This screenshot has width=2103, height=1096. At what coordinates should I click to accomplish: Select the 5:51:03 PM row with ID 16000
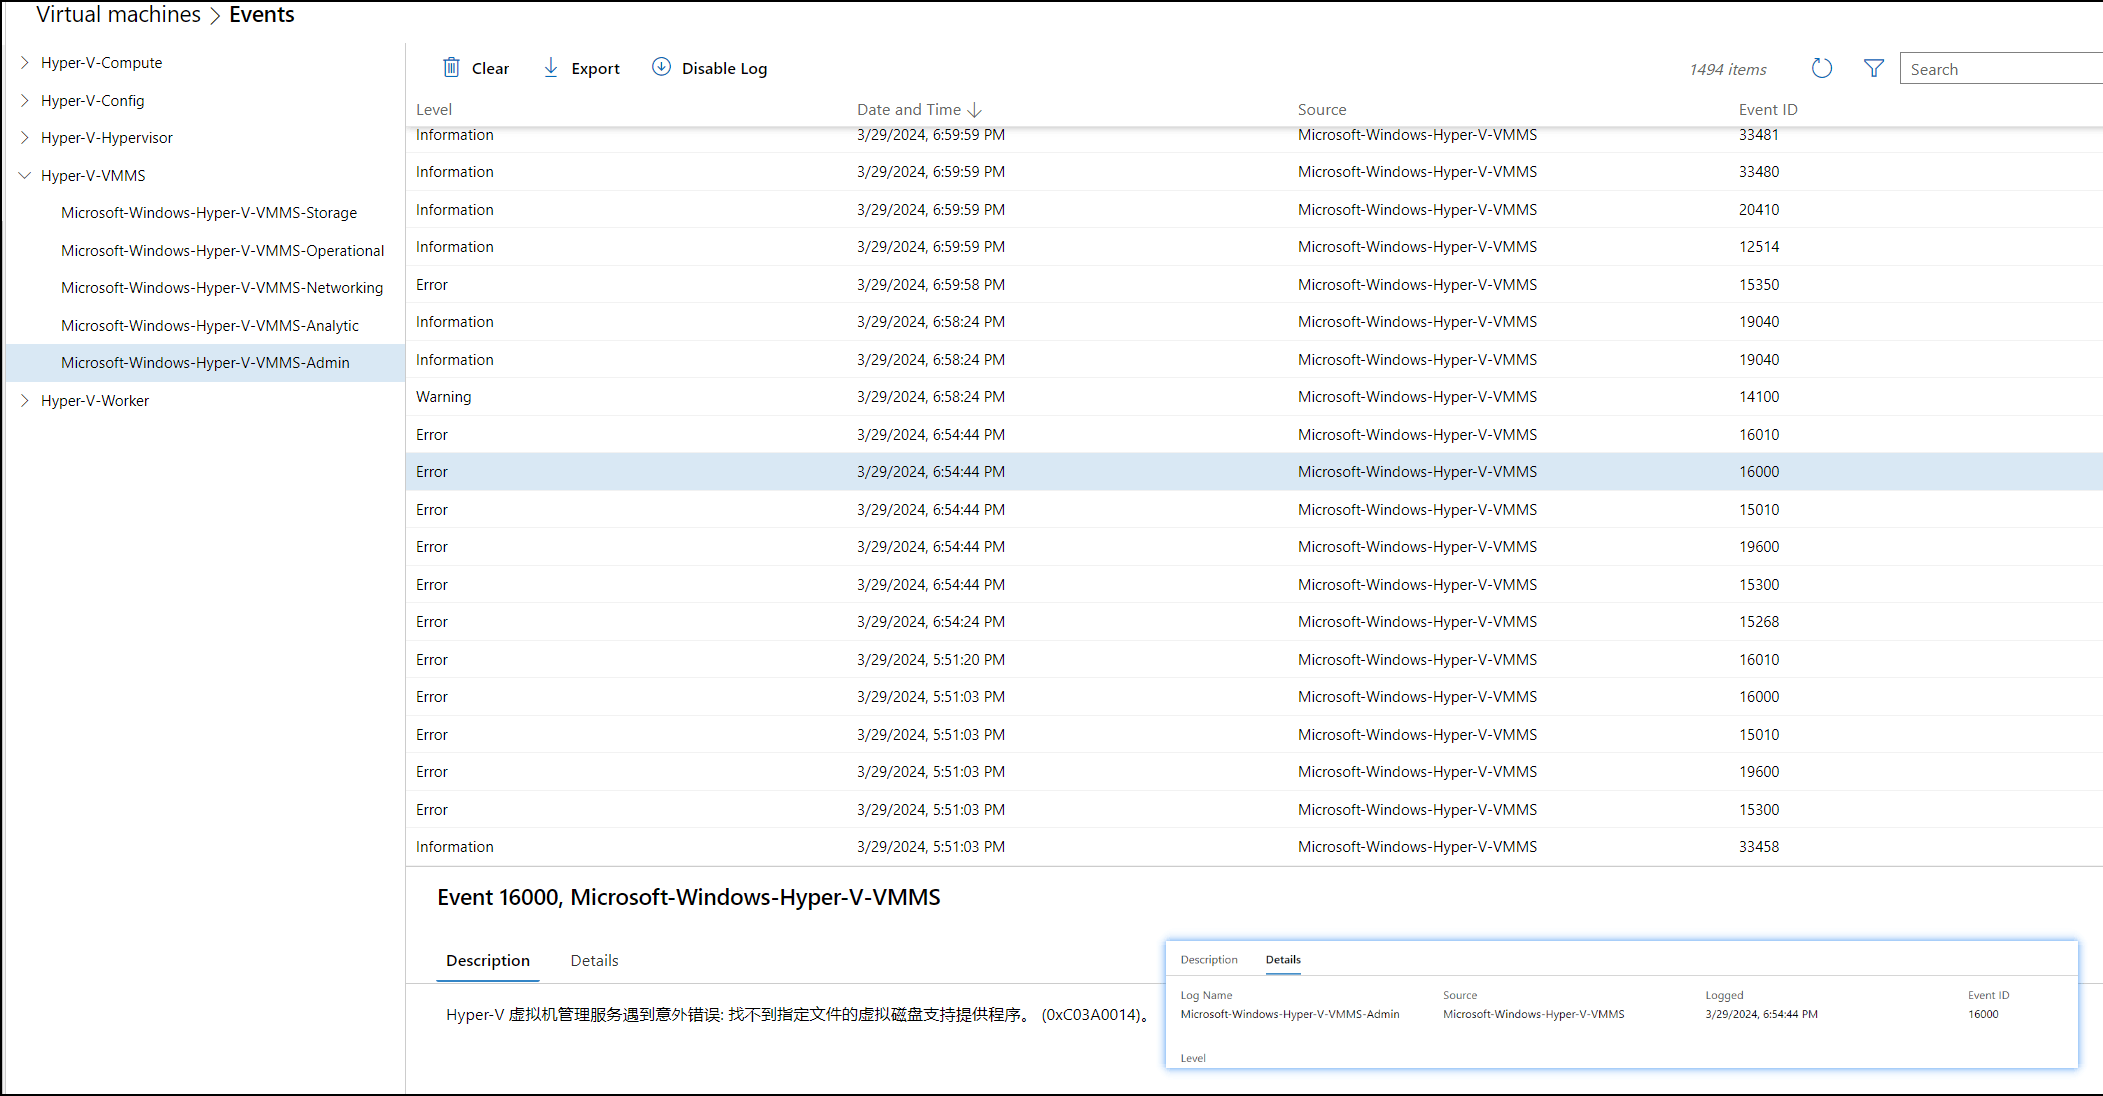pos(1254,697)
